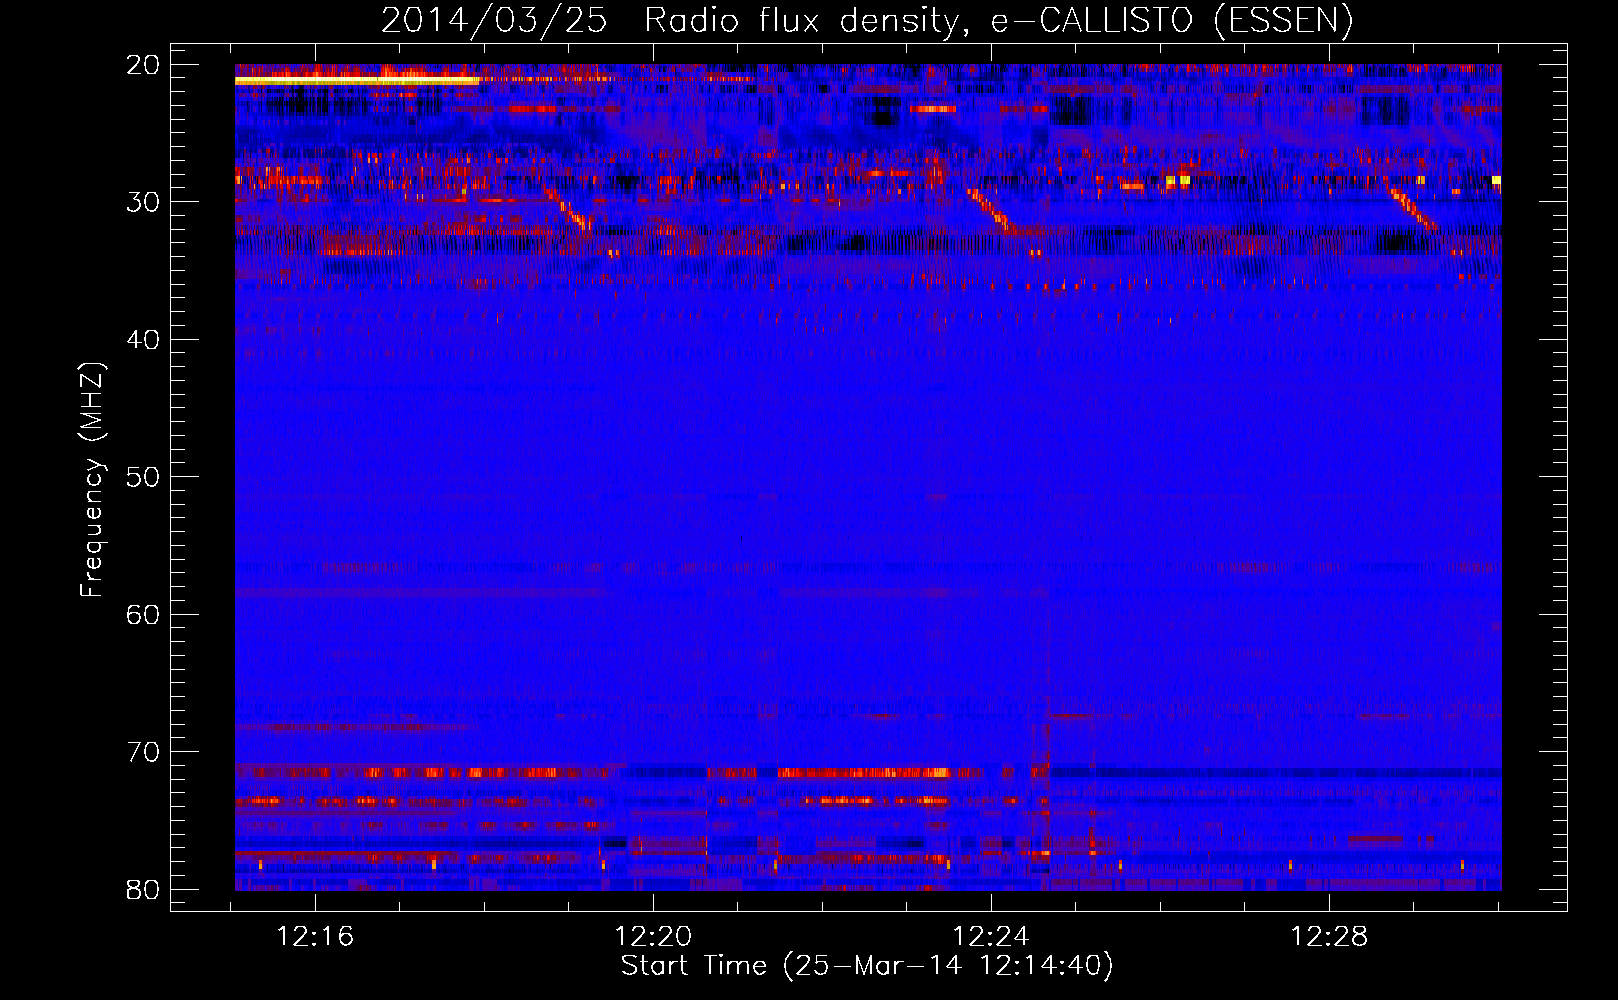Viewport: 1618px width, 1000px height.
Task: Click the bright yellow band near 21 MHz
Action: click(x=356, y=80)
